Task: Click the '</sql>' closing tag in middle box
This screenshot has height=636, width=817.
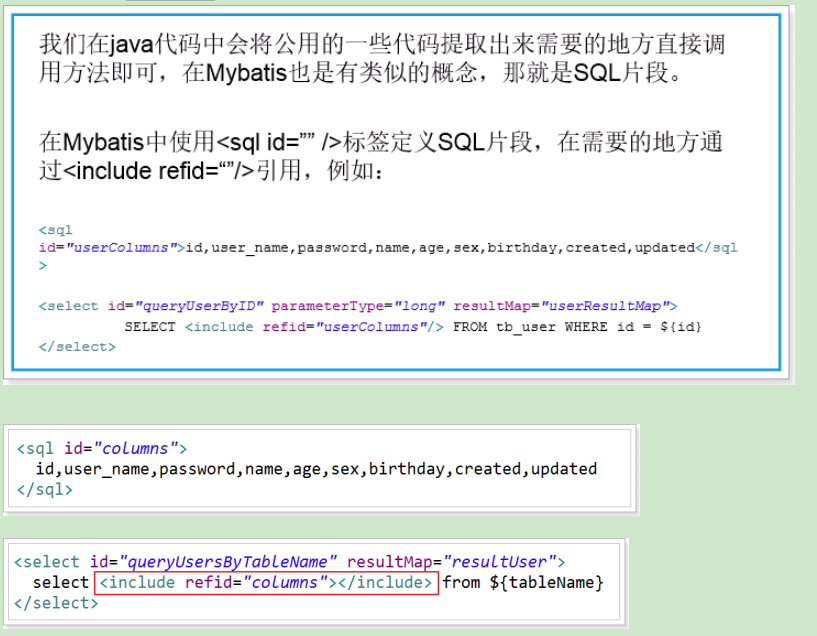Action: pyautogui.click(x=44, y=490)
